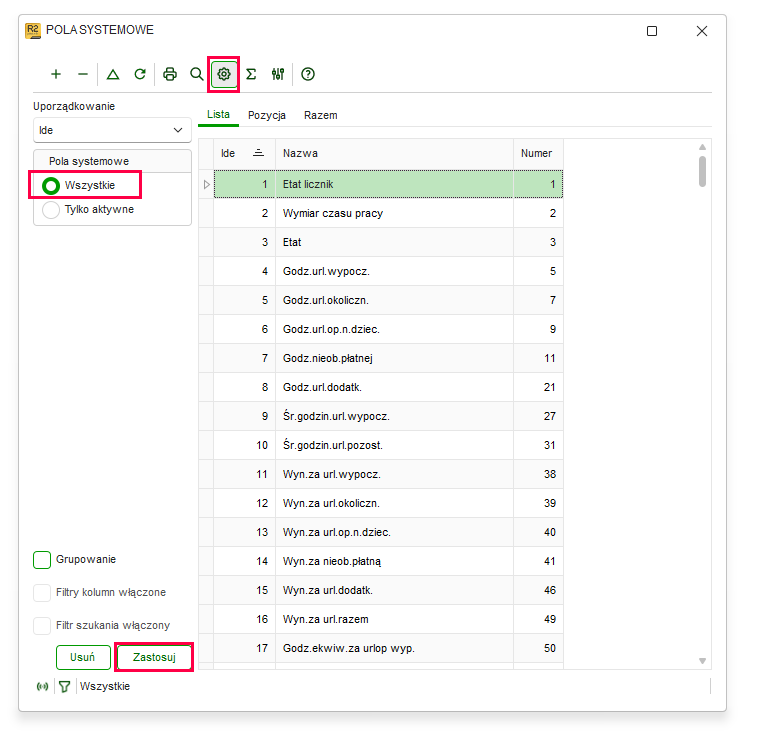
Task: Click the row indicator arrow beside Etat licznik
Action: (207, 184)
